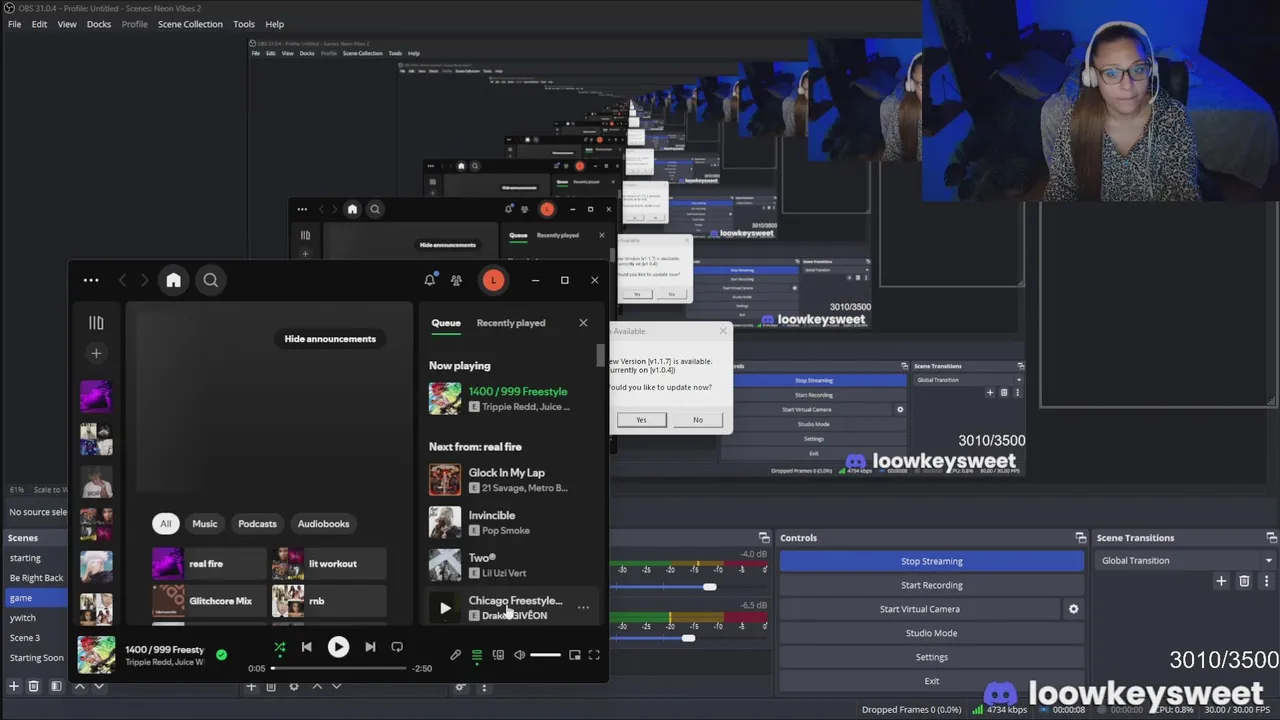
Task: Skip to previous track in Spotify
Action: [307, 647]
